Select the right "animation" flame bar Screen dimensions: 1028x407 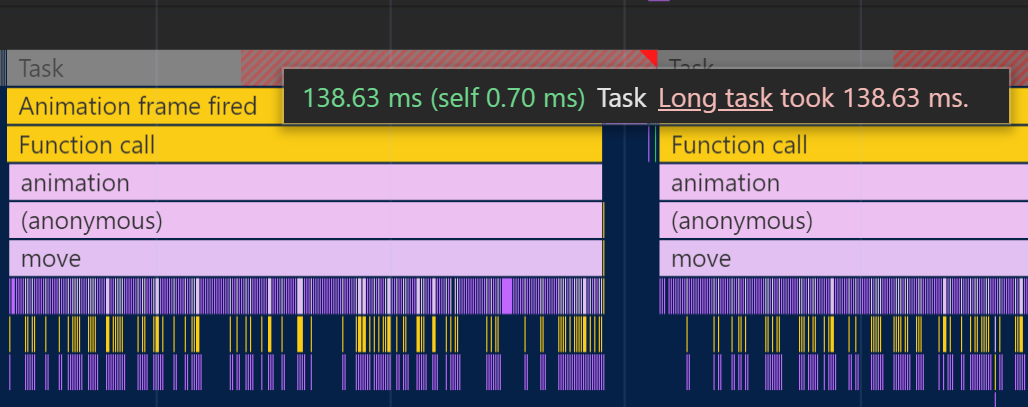click(x=843, y=182)
